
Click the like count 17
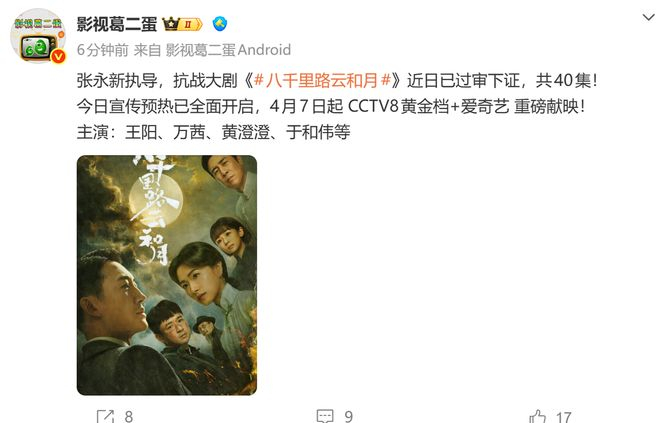pyautogui.click(x=563, y=417)
